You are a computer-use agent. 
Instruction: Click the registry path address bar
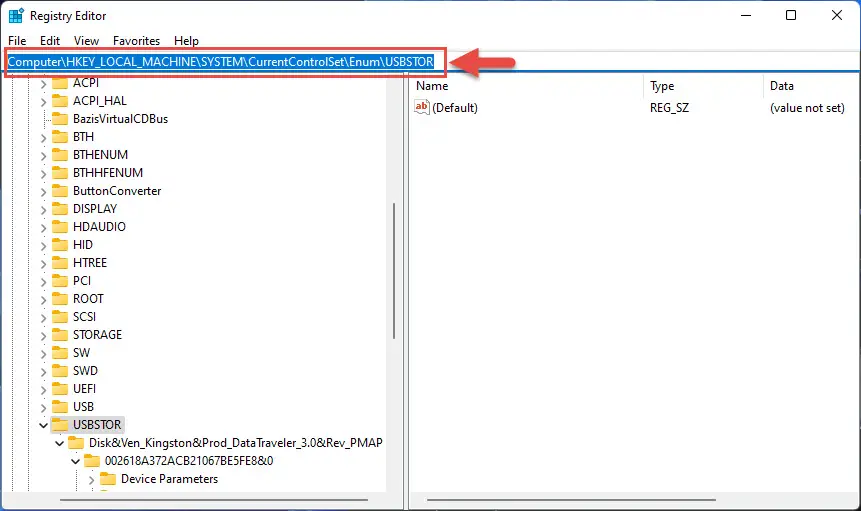220,62
